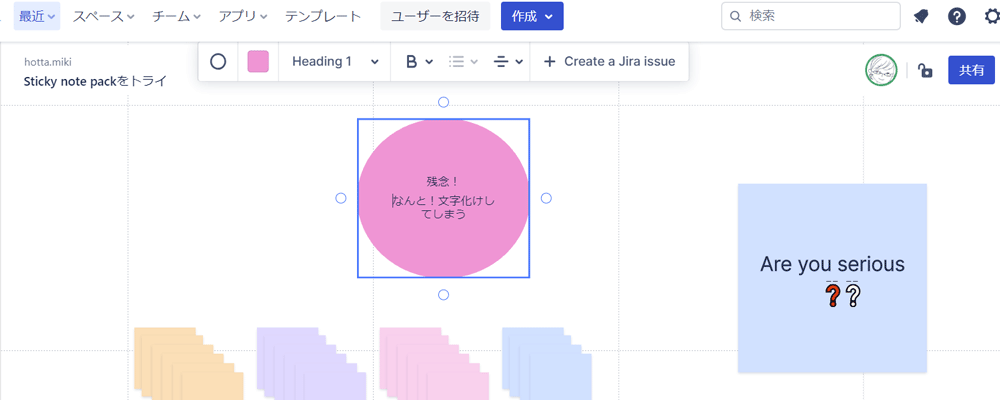The image size is (1000, 400).
Task: Open the bullet list dropdown
Action: (463, 62)
